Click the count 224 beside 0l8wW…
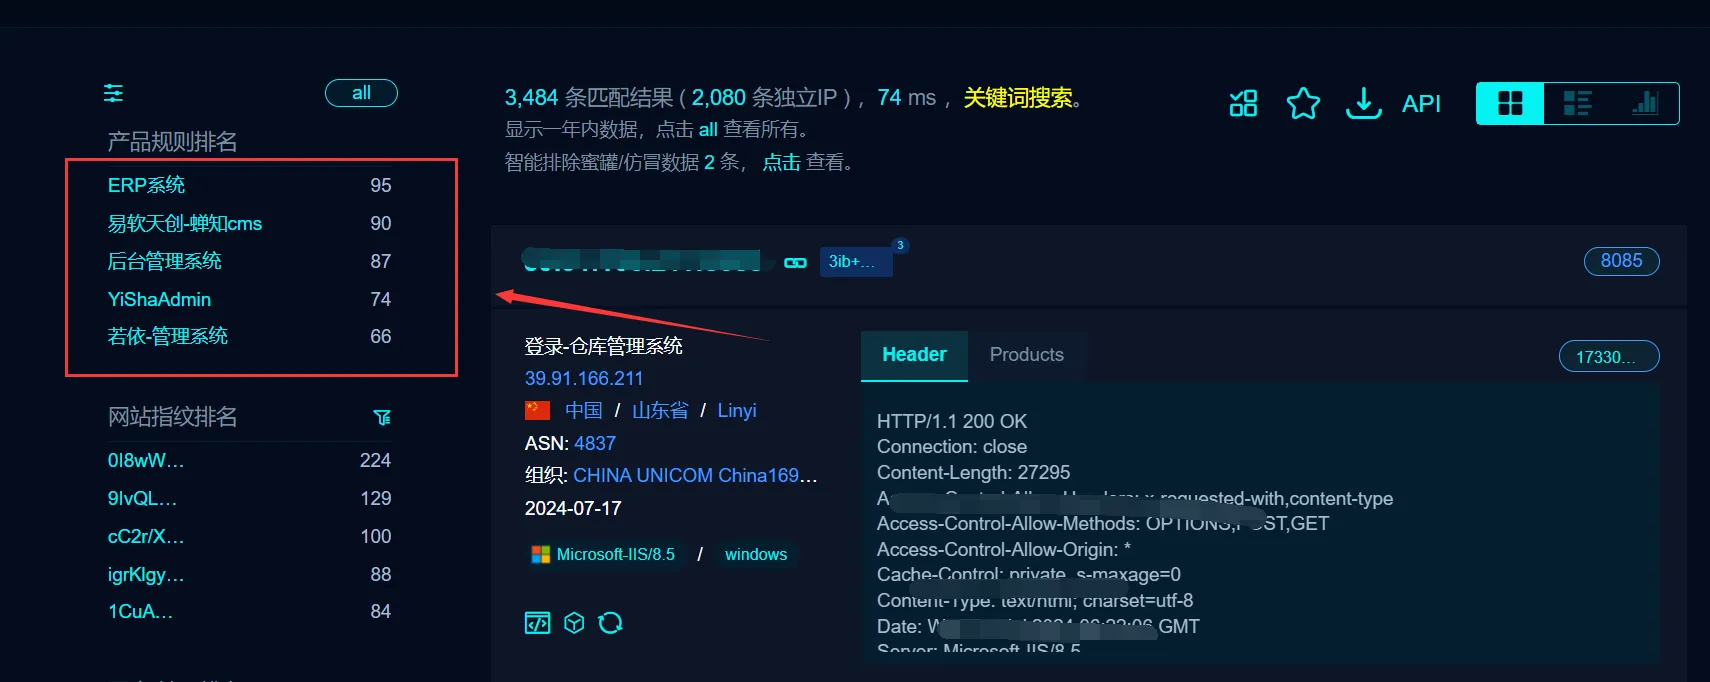Viewport: 1710px width, 682px height. (375, 460)
